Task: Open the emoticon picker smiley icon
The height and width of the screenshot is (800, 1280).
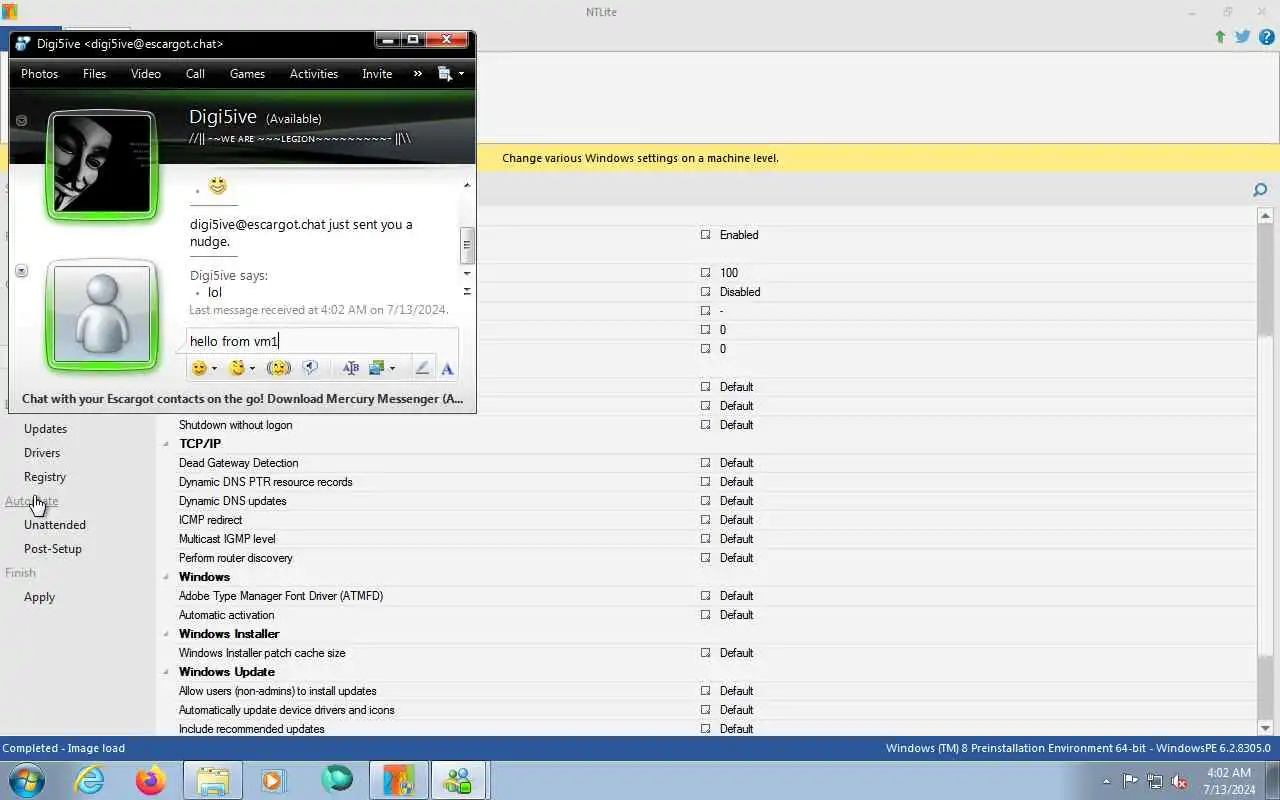Action: 199,368
